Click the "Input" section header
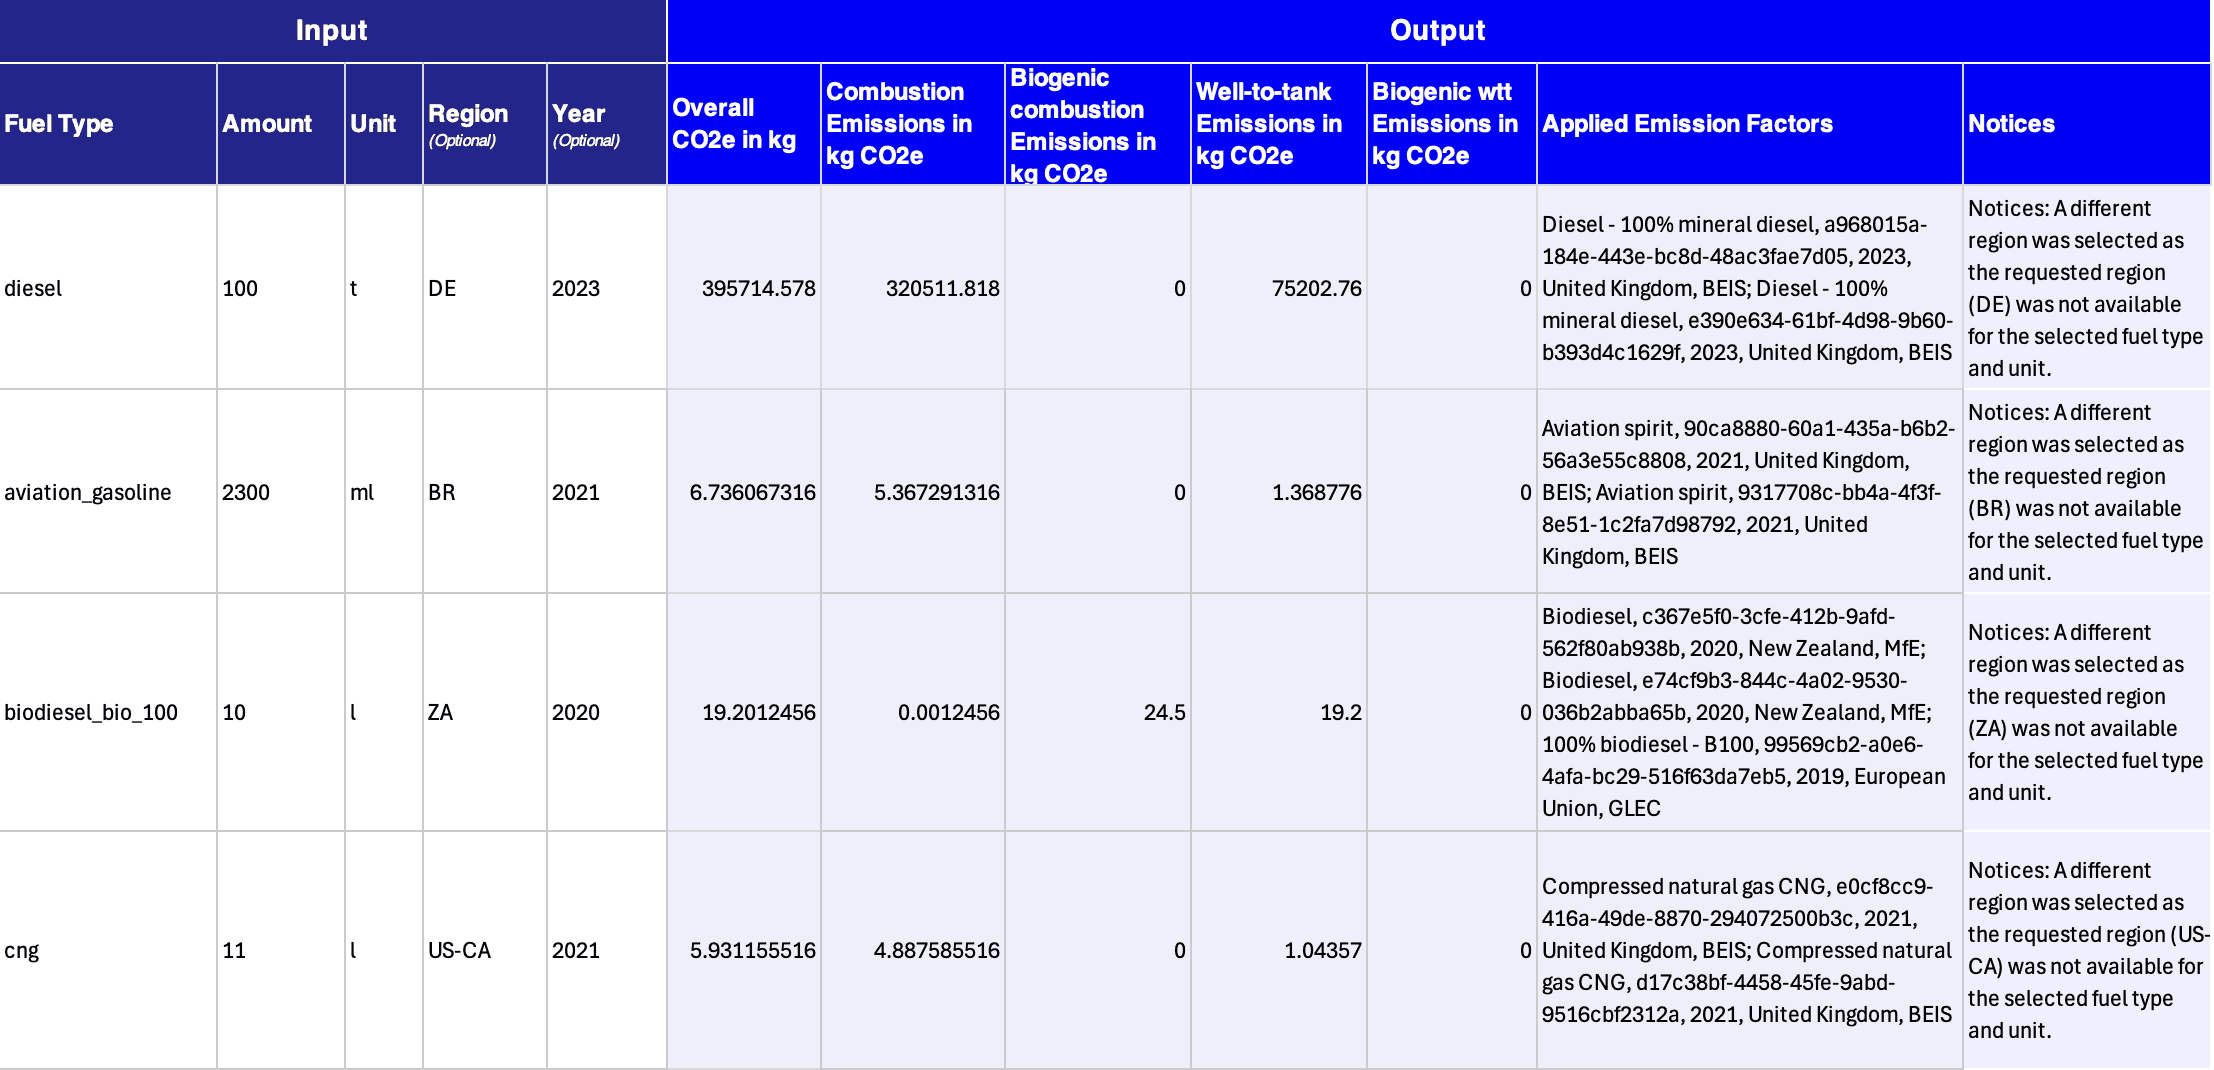The height and width of the screenshot is (1070, 2214). [x=332, y=30]
